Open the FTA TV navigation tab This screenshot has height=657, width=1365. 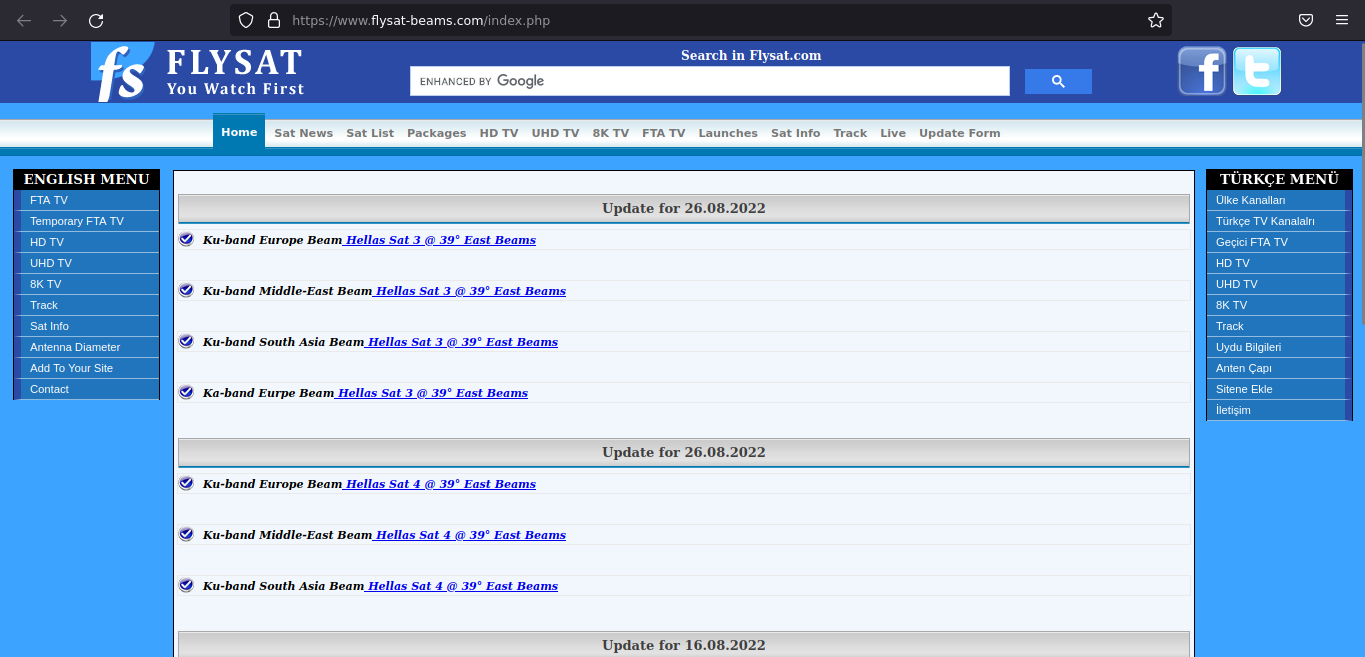pos(664,133)
